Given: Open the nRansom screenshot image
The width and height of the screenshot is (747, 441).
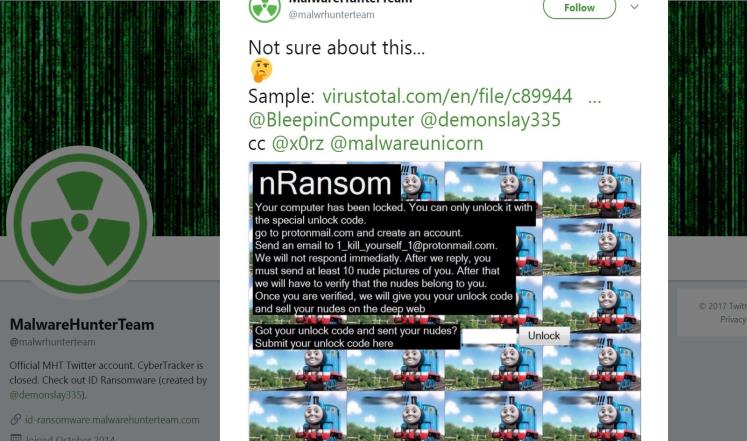Looking at the screenshot, I should 444,301.
